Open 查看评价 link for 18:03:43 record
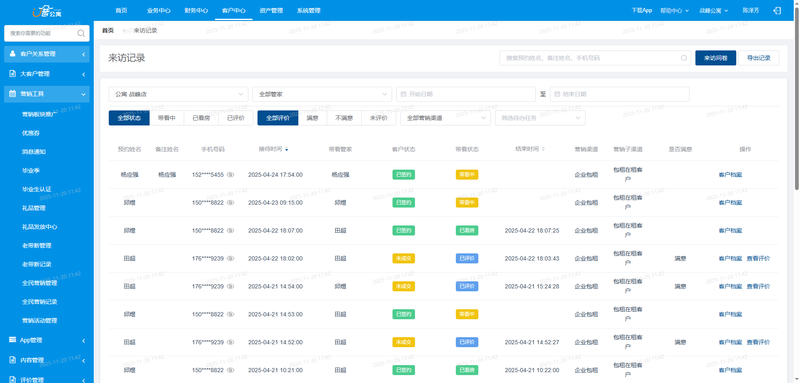This screenshot has height=383, width=800. point(758,259)
